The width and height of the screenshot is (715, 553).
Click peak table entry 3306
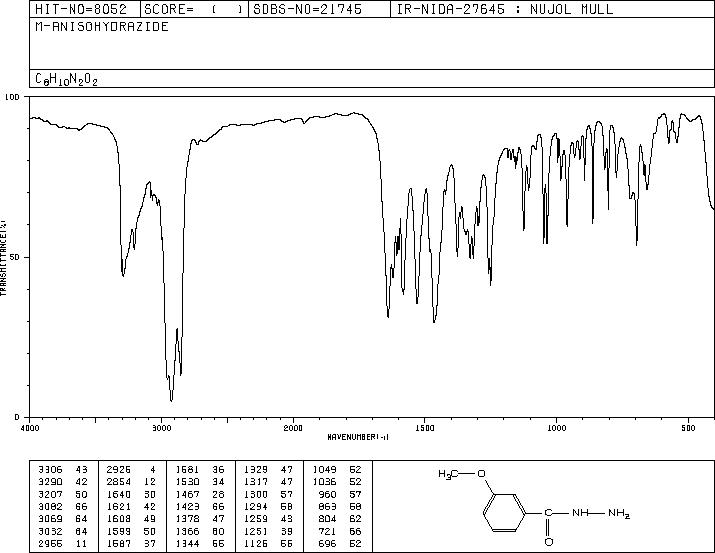click(x=50, y=470)
